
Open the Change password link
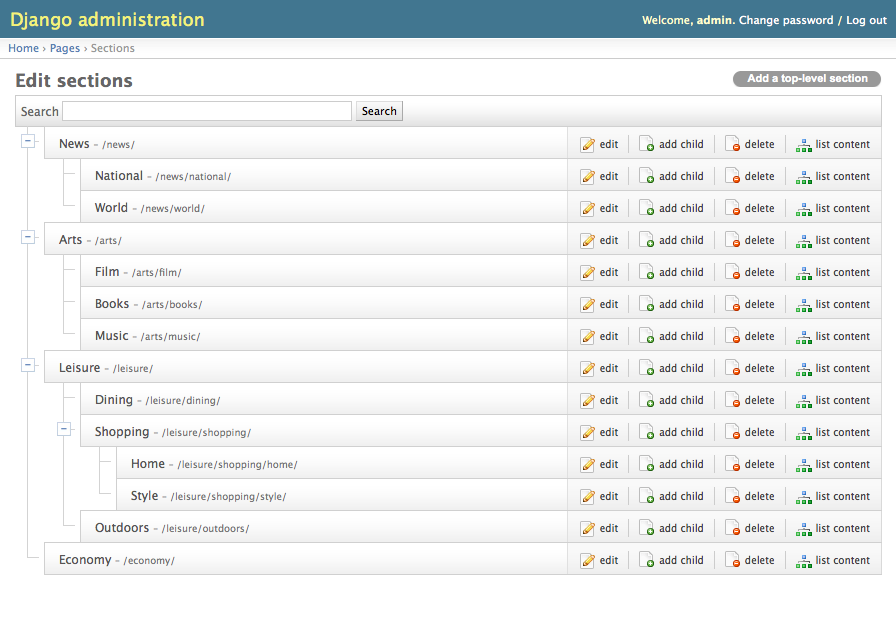tap(785, 20)
